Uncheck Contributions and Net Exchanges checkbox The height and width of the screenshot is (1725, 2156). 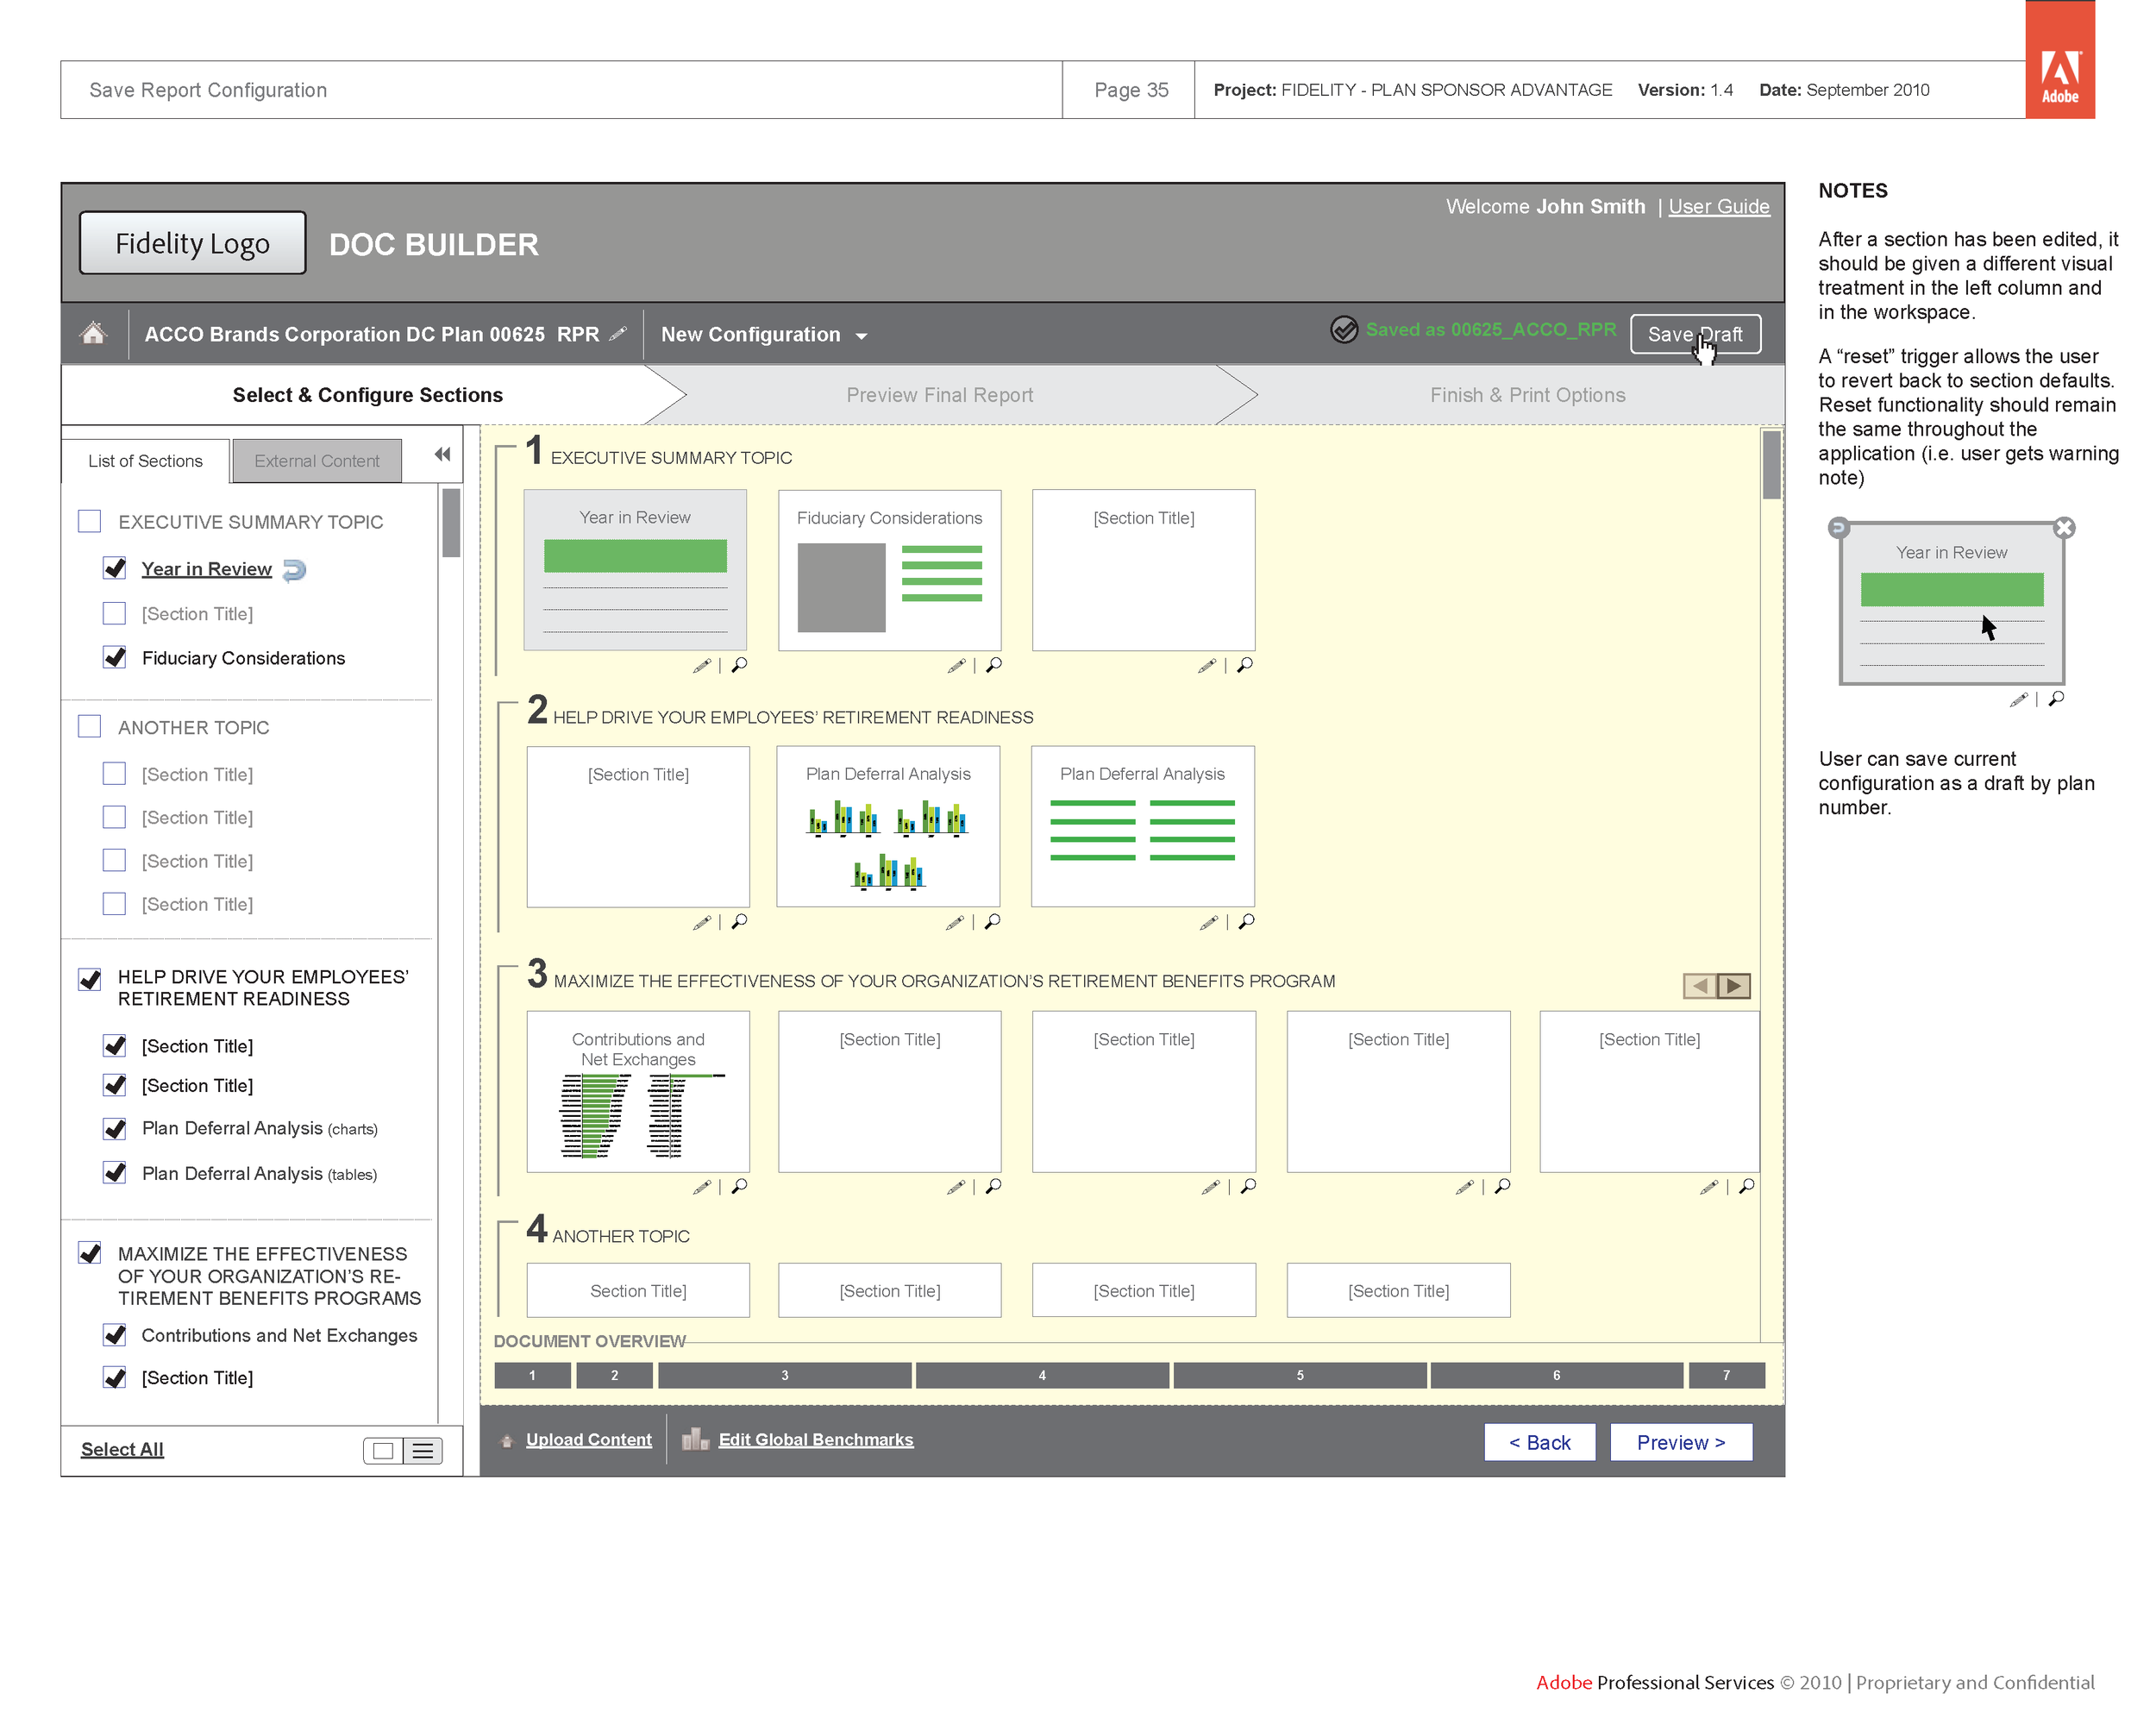tap(115, 1335)
